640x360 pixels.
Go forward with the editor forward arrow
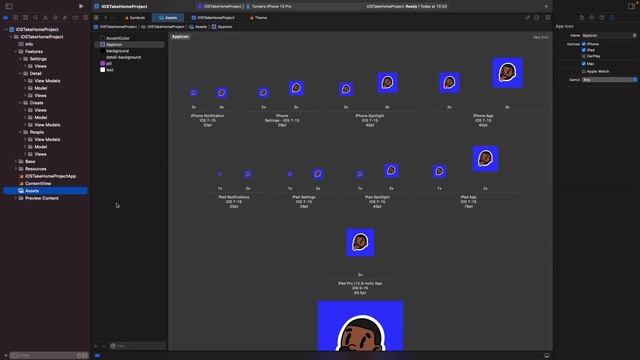click(x=112, y=18)
